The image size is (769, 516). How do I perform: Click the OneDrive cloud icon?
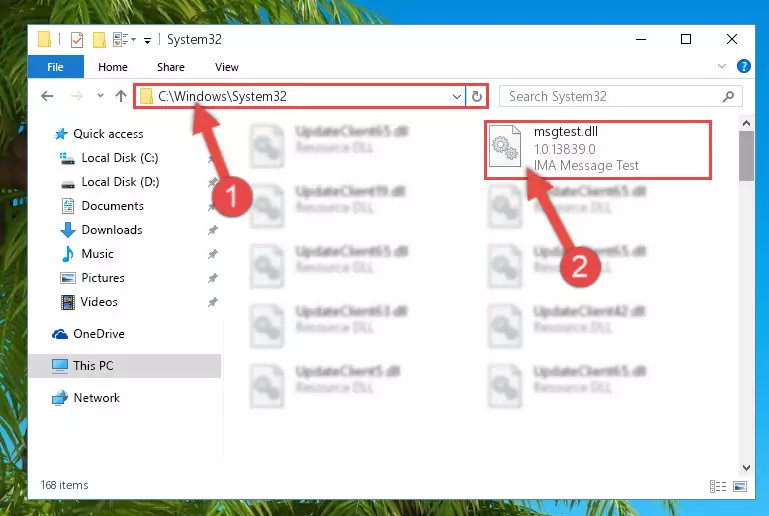click(x=60, y=334)
